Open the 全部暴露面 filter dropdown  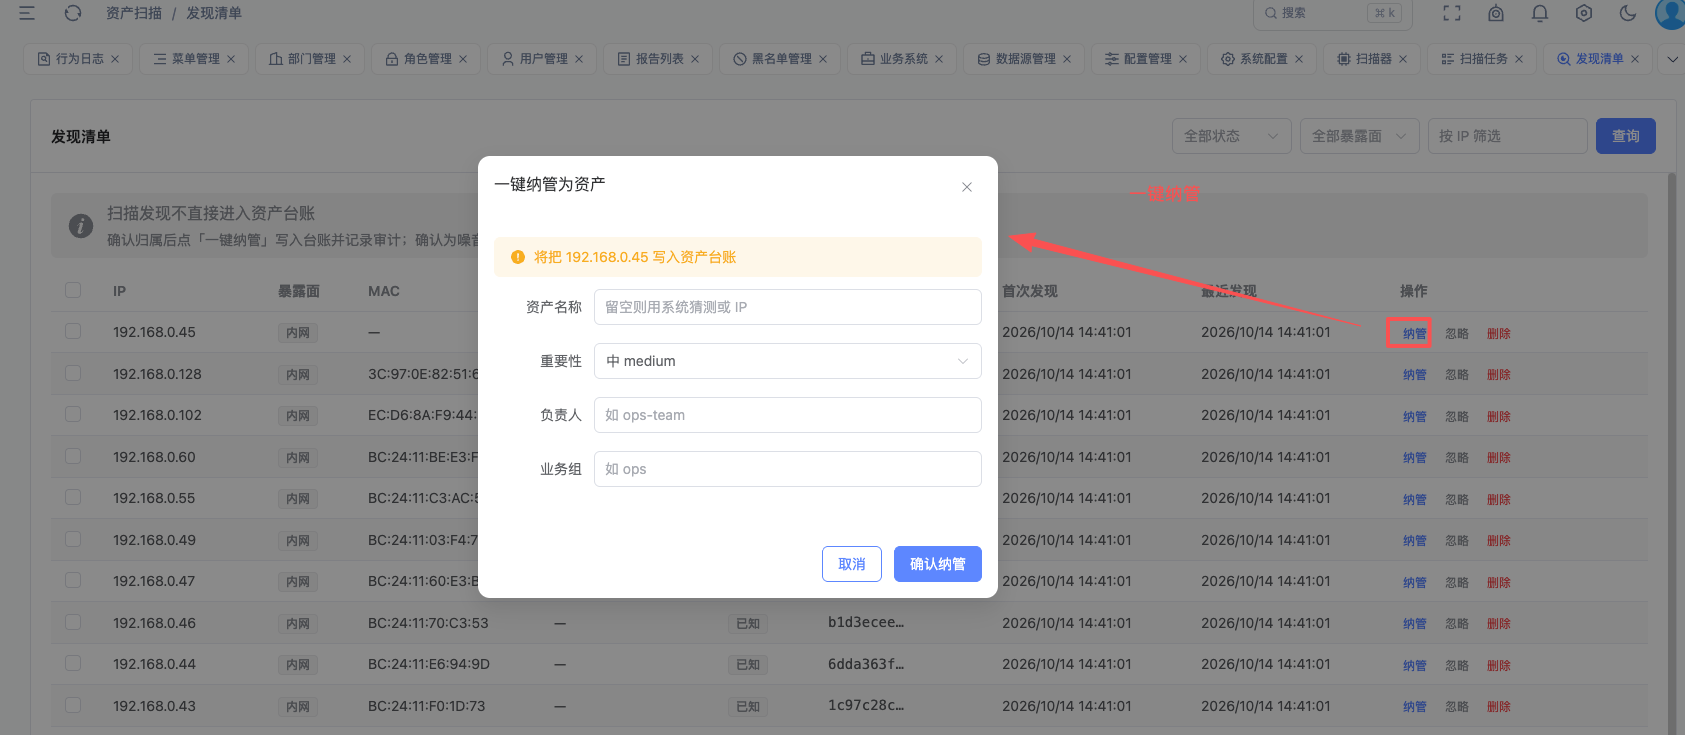[x=1360, y=136]
